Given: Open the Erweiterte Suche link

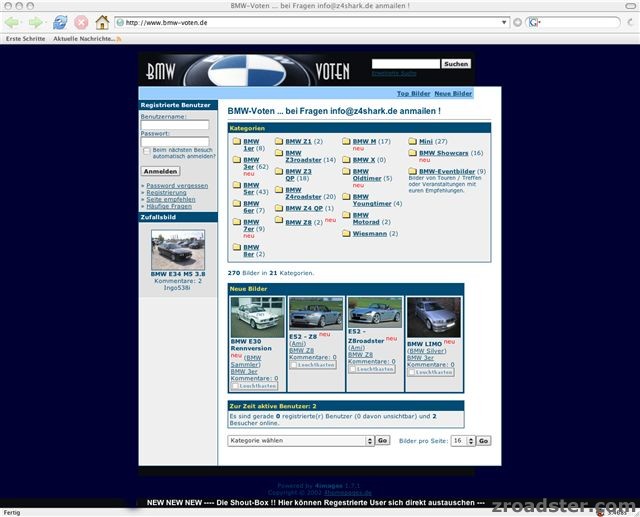Looking at the screenshot, I should tap(394, 73).
